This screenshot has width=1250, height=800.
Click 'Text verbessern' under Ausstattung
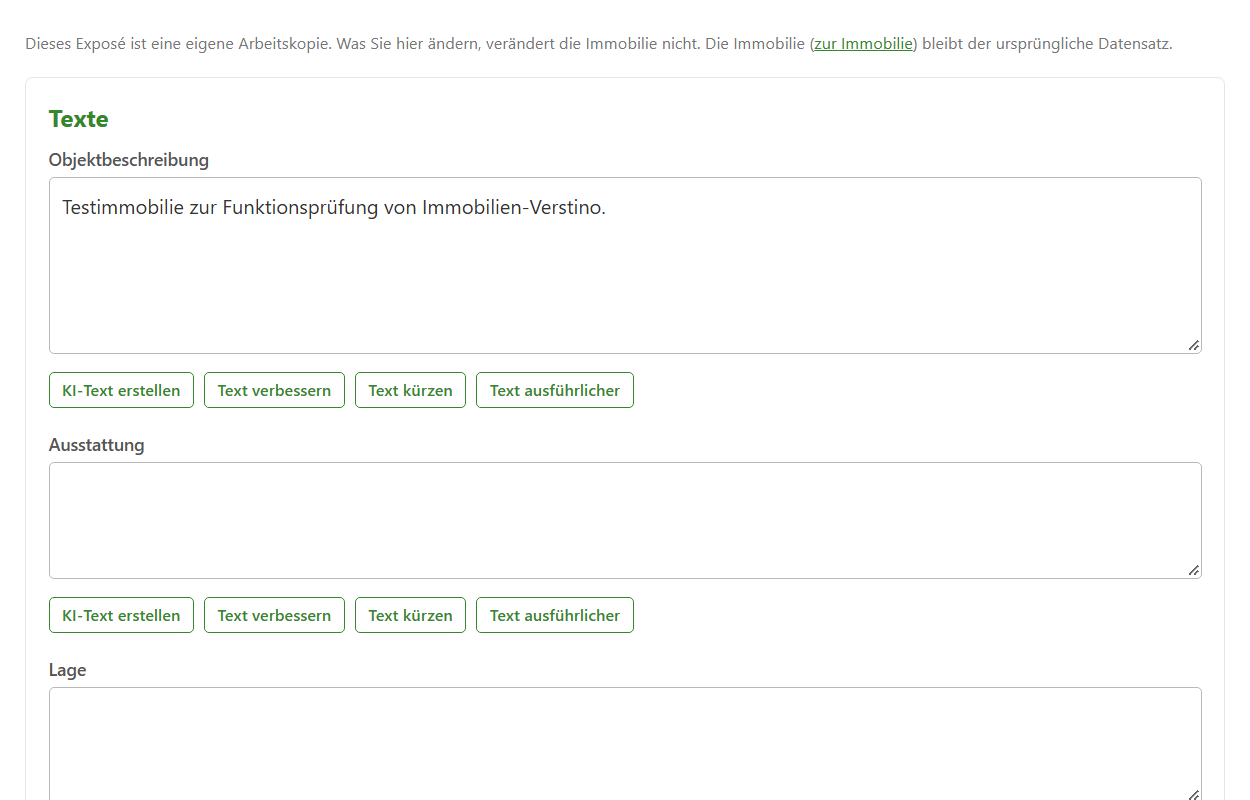[274, 615]
